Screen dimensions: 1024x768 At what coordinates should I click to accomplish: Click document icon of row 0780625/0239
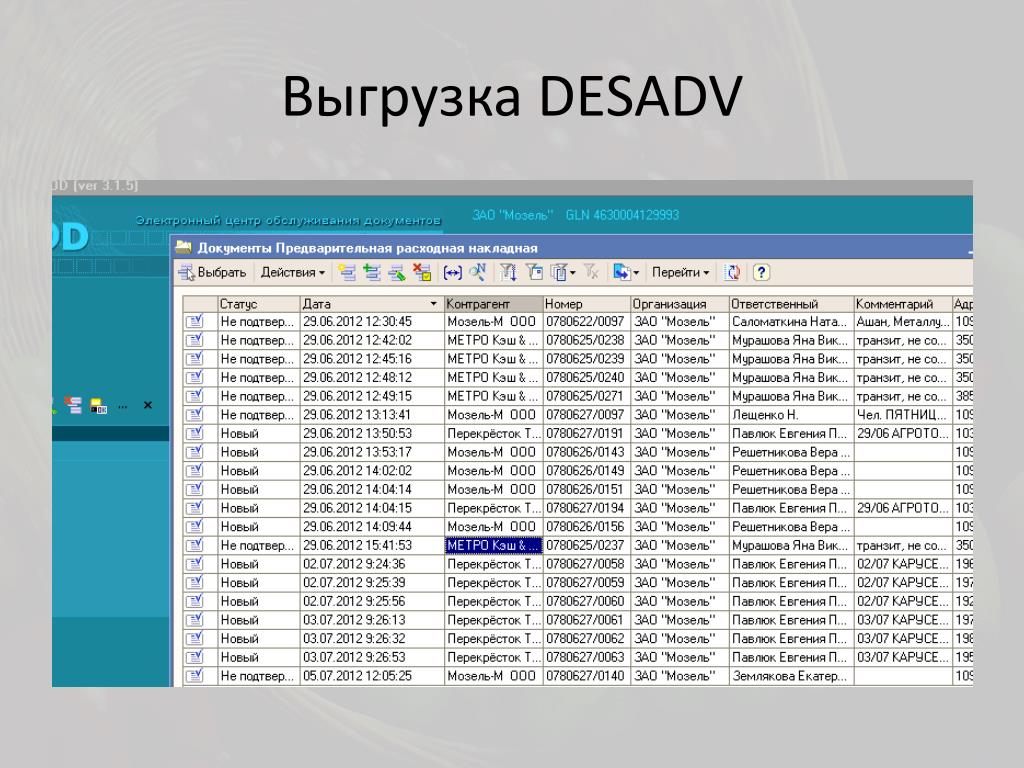pos(195,359)
